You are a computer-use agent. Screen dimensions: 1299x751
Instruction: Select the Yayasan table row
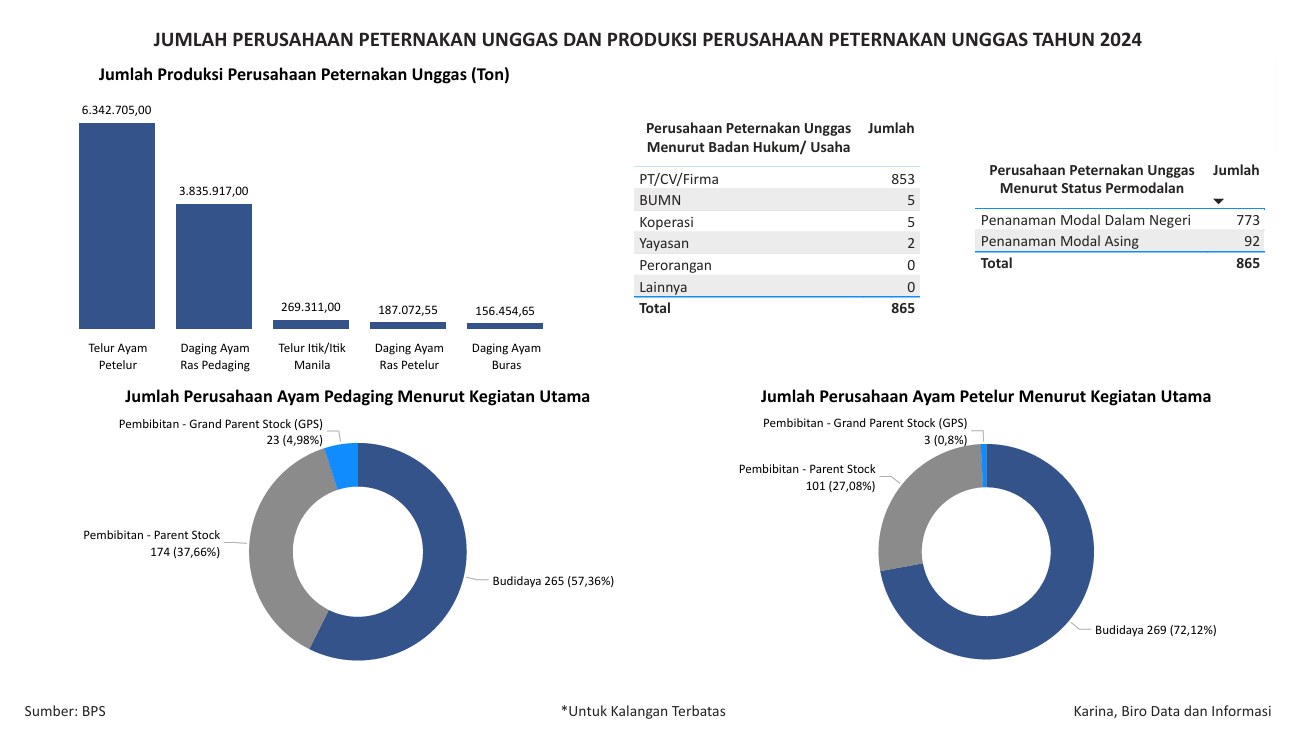pyautogui.click(x=777, y=243)
